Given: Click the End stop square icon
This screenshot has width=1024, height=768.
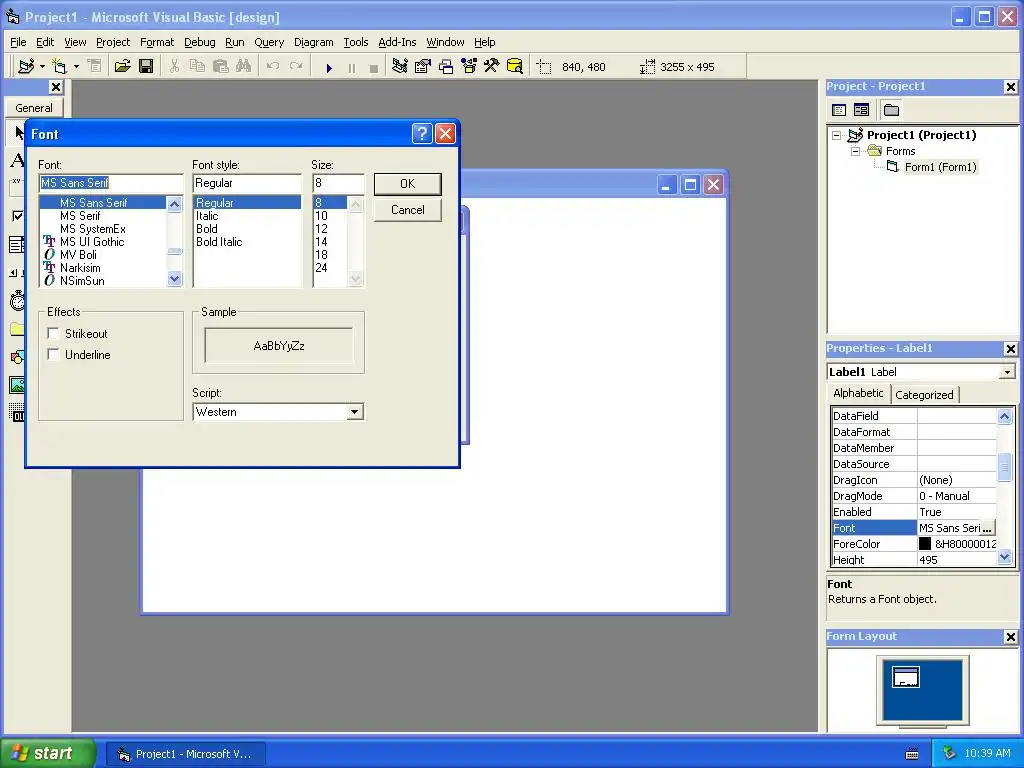Looking at the screenshot, I should point(374,68).
